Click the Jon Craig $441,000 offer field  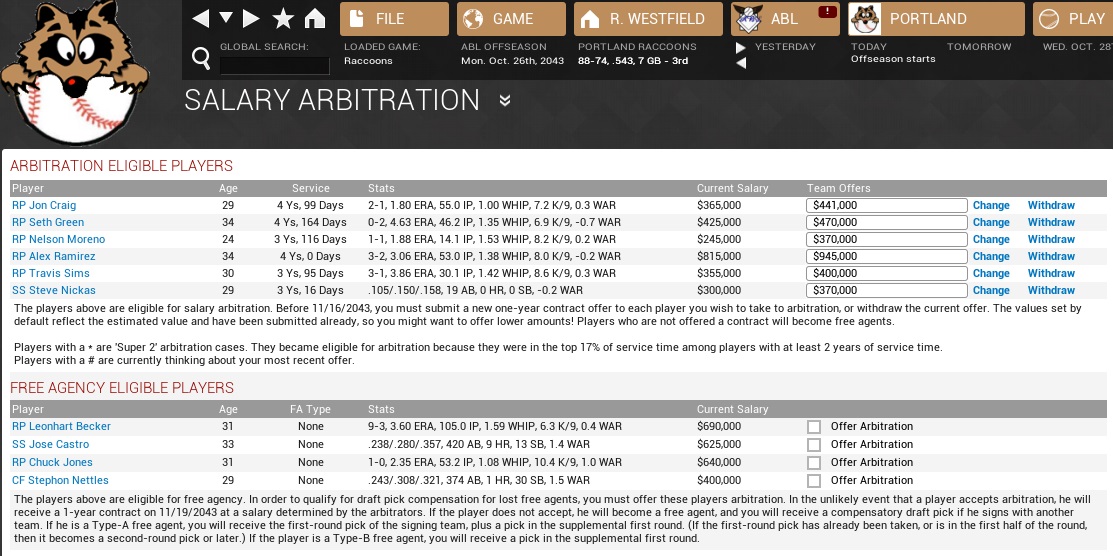[887, 205]
